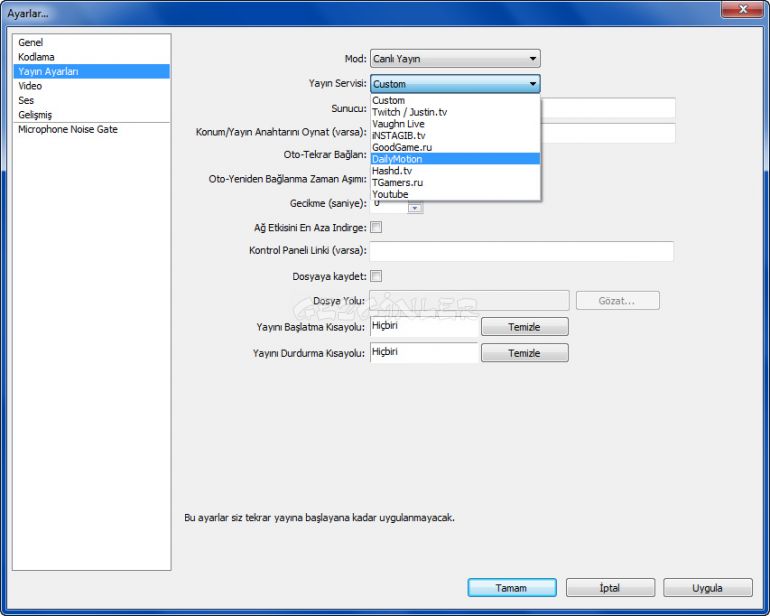
Task: Click the Tamam button
Action: tap(512, 588)
